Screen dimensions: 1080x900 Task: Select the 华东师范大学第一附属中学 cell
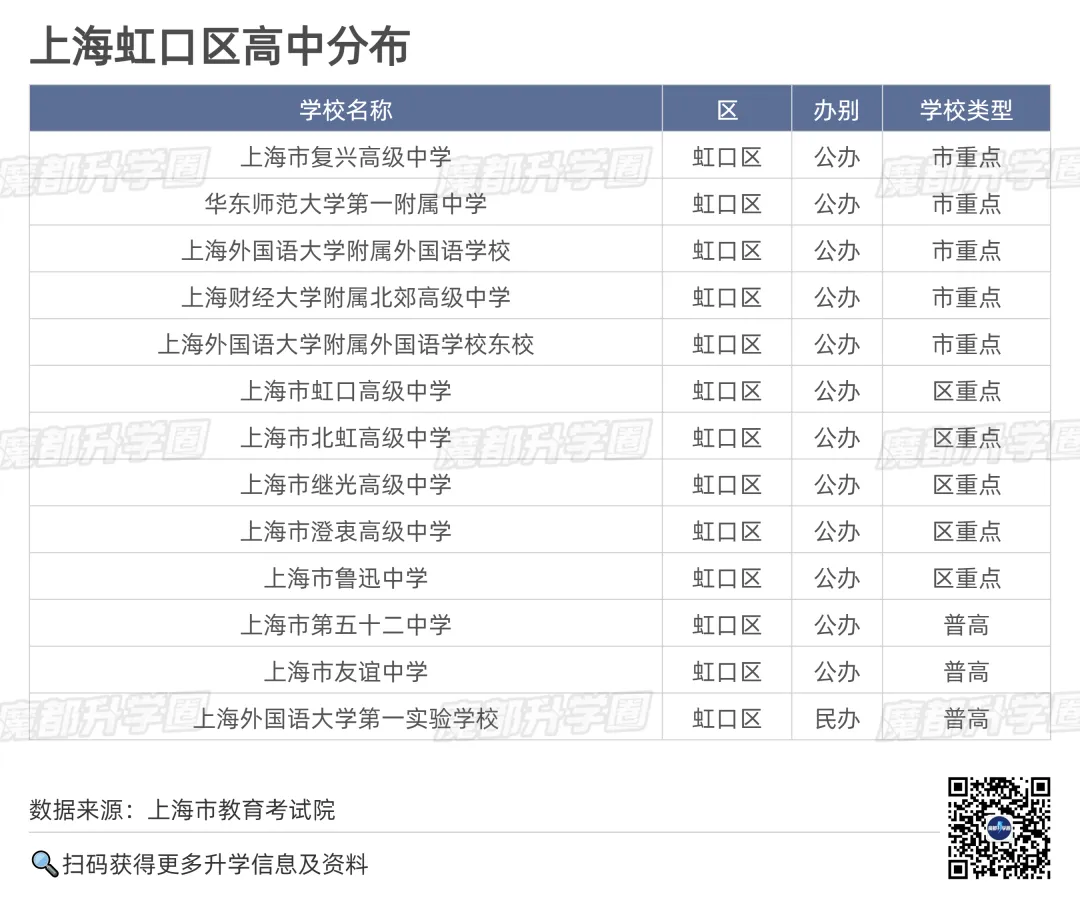tap(346, 203)
